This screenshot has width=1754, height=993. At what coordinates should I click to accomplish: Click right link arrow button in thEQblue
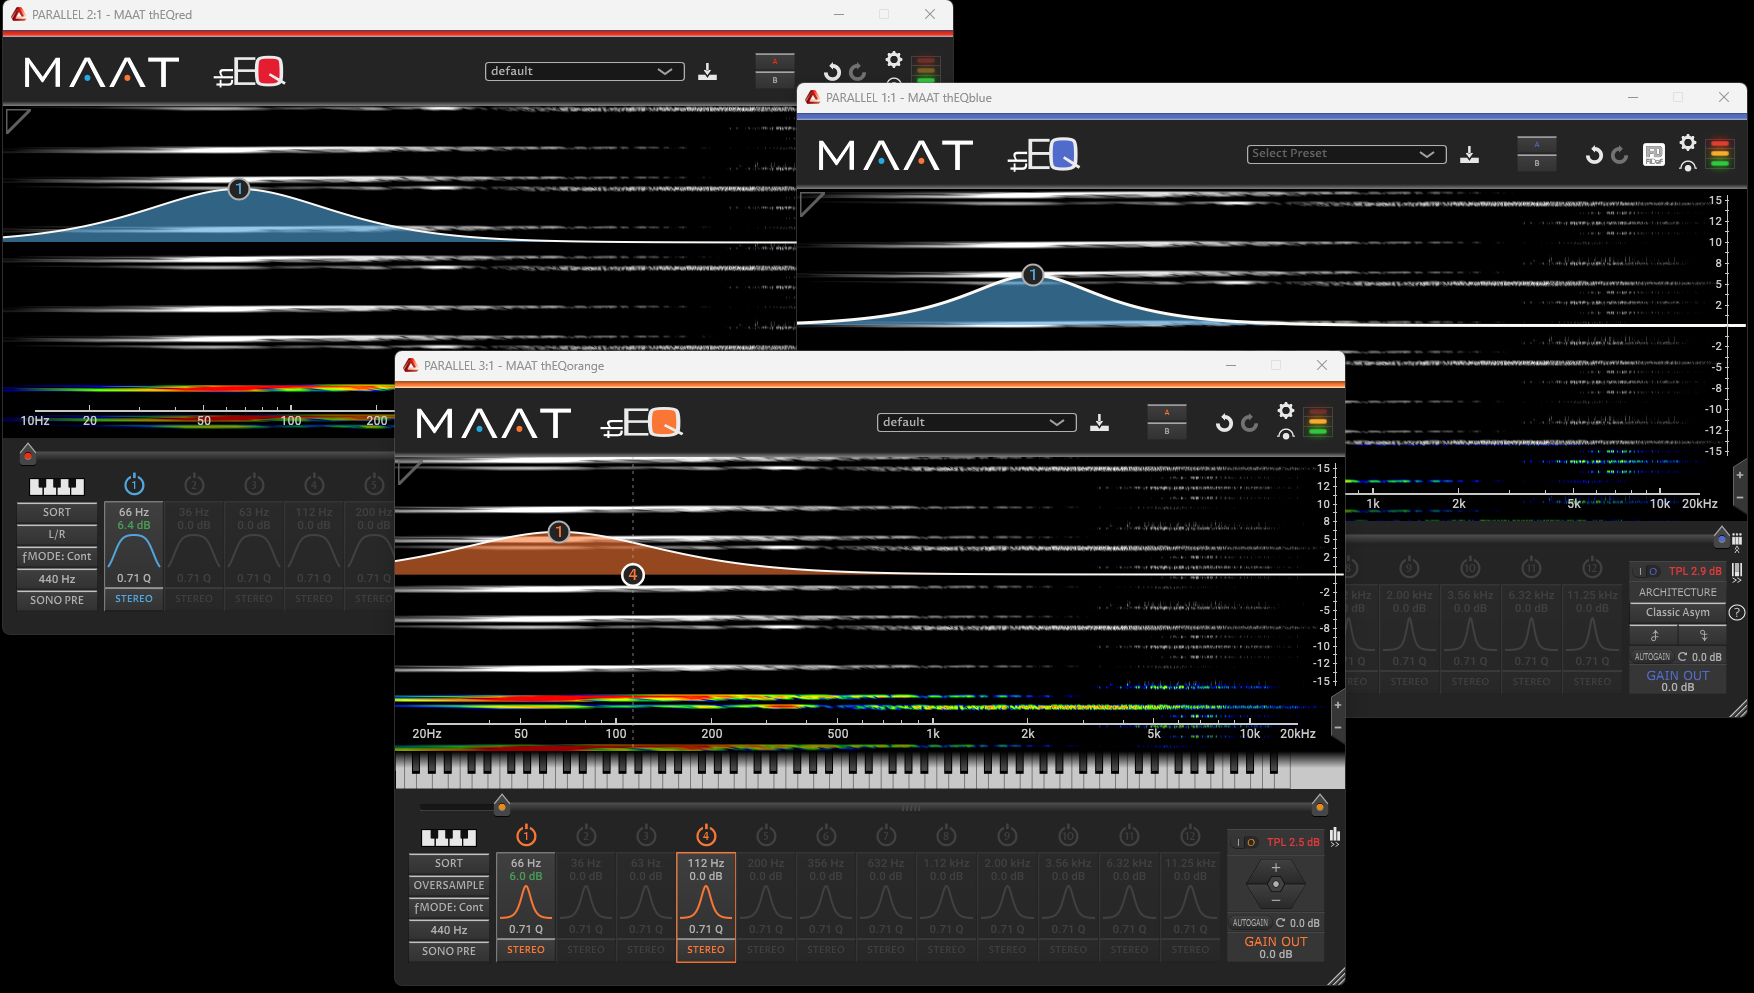[x=1703, y=636]
